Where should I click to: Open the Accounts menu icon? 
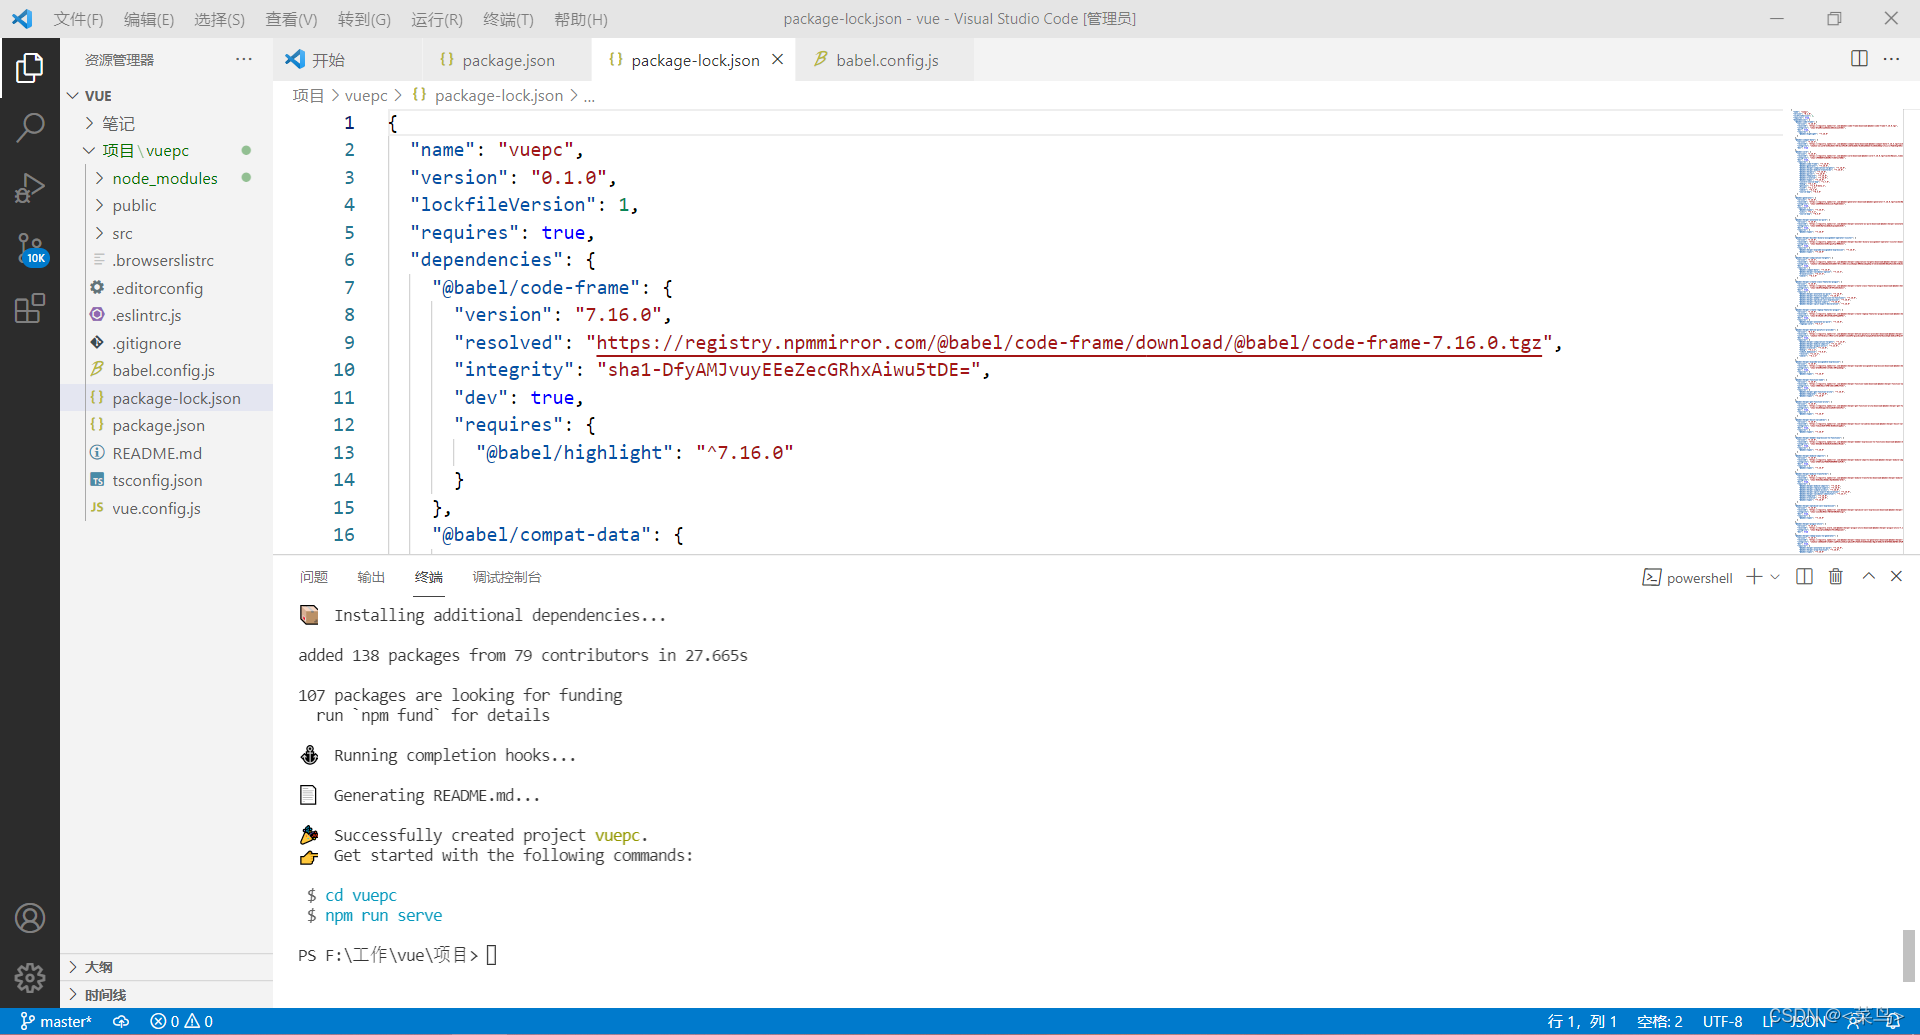pos(30,918)
